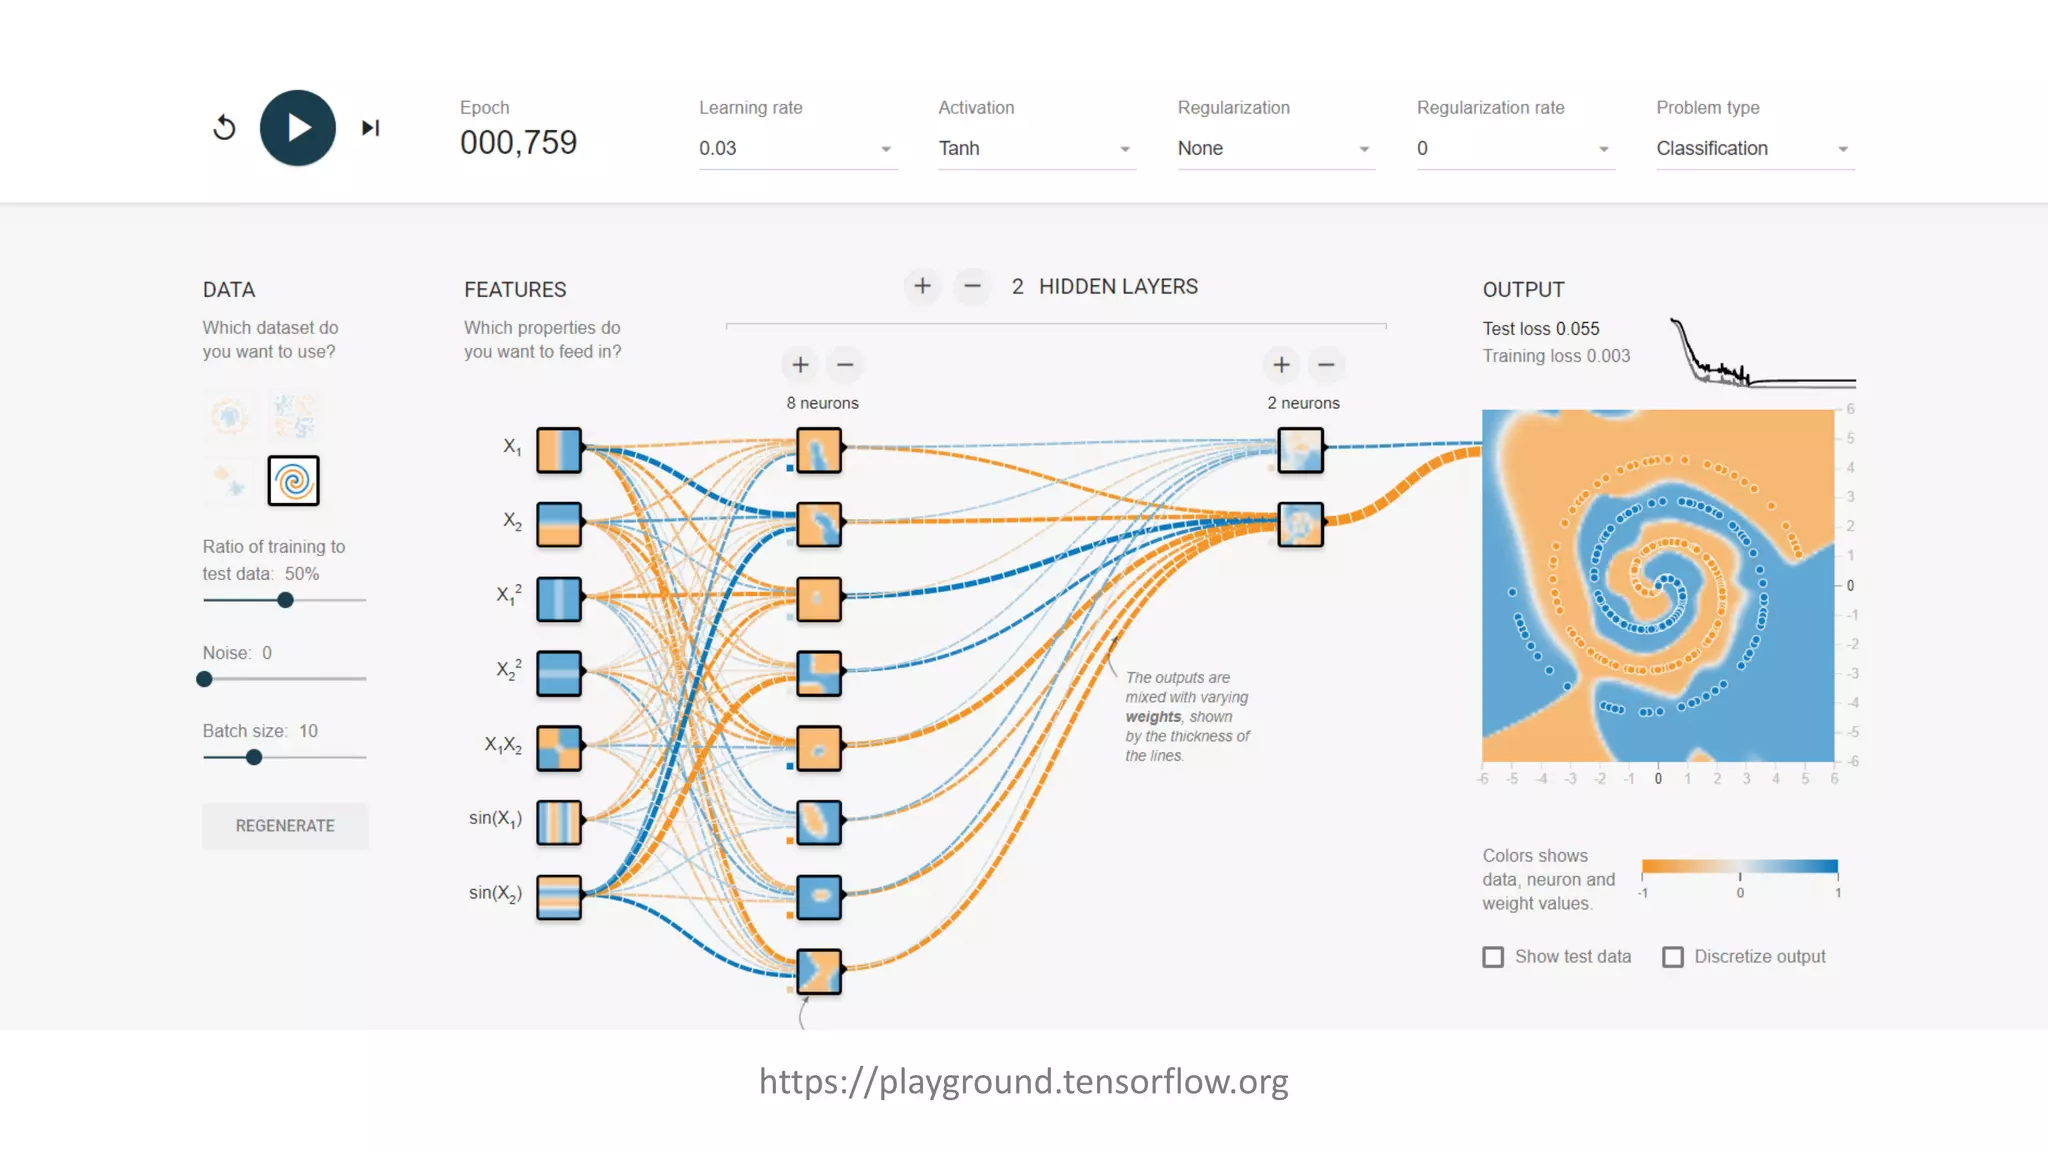Screen dimensions: 2048x1152
Task: Click the output spiral heatmap
Action: (1658, 585)
